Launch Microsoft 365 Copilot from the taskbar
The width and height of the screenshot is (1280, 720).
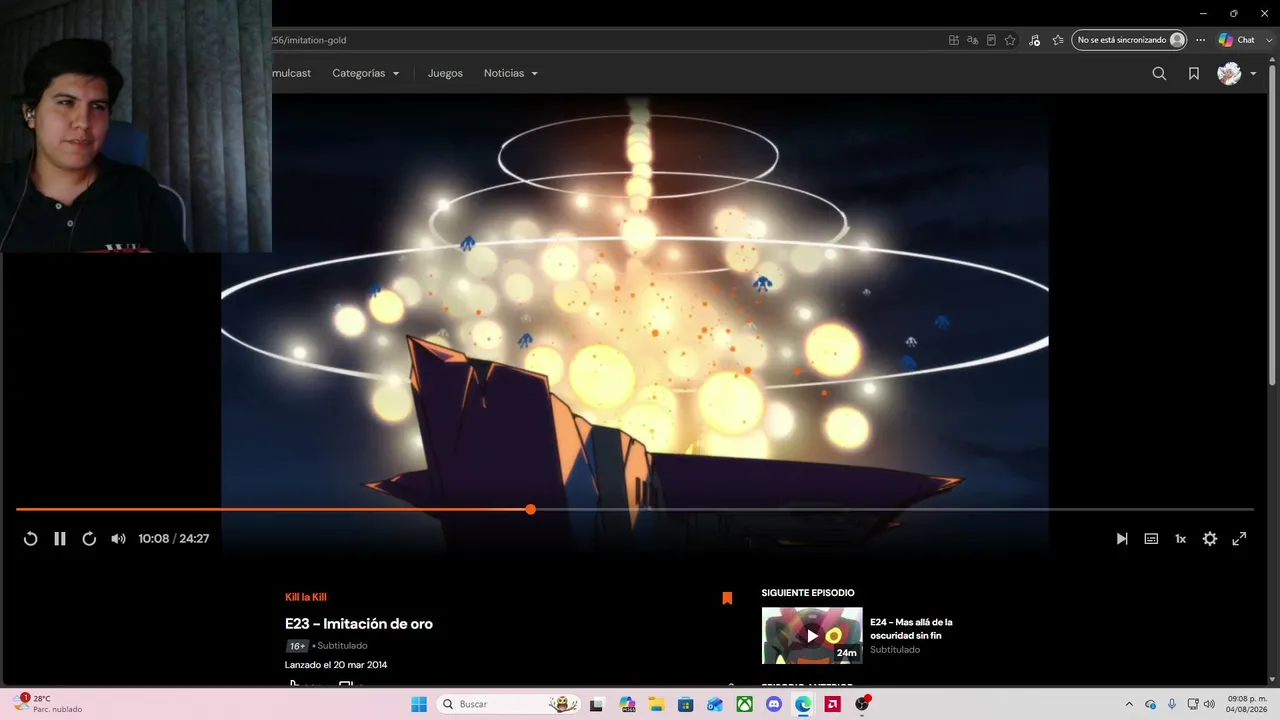tap(627, 704)
